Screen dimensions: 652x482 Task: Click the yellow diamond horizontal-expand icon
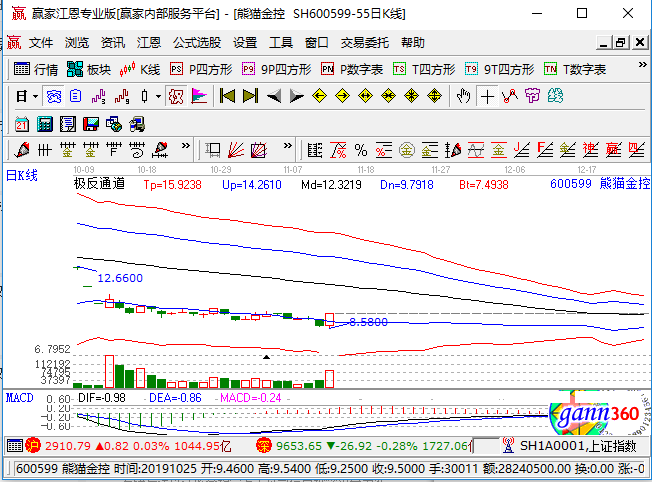(365, 96)
